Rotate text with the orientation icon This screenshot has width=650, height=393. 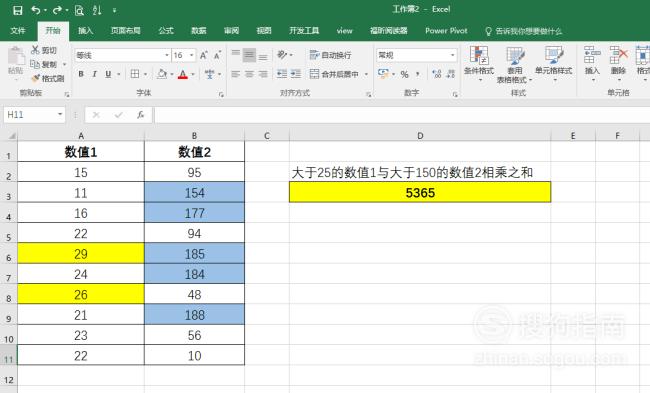(282, 55)
